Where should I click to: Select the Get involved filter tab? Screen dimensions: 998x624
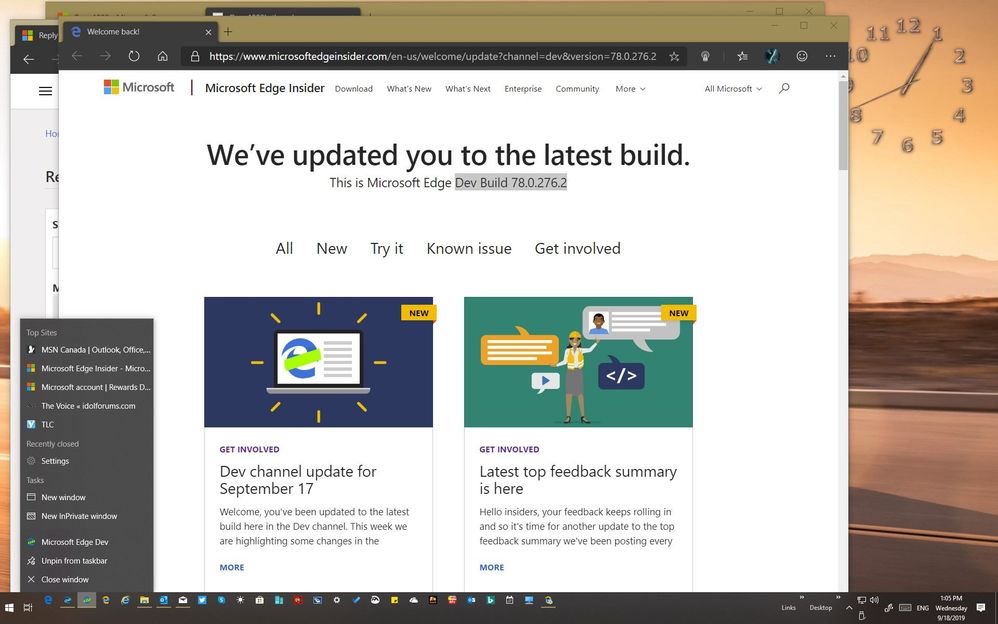[577, 248]
